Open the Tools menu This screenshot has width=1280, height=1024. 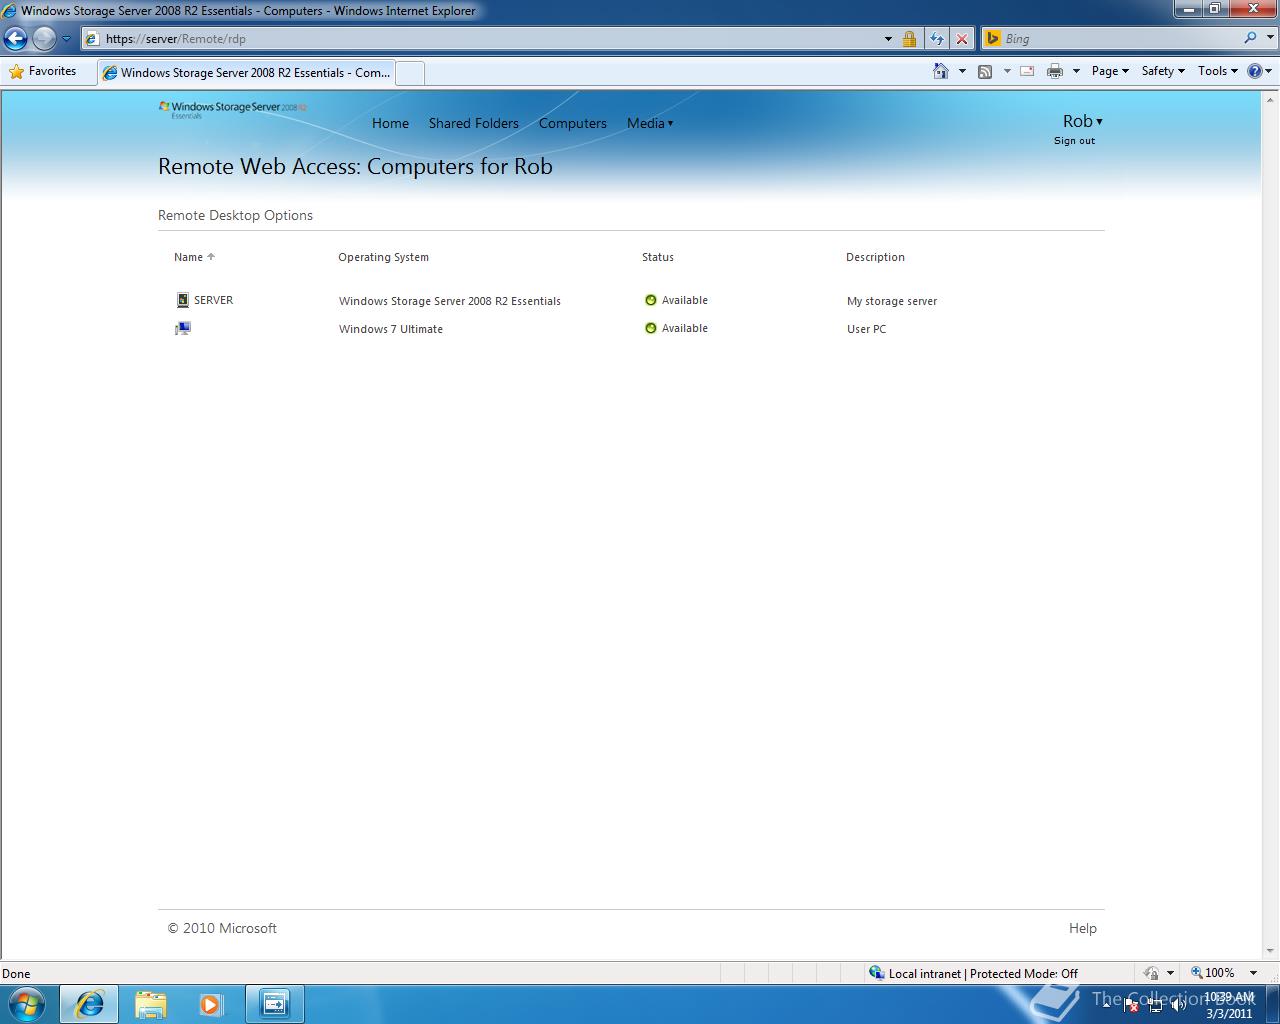[x=1218, y=71]
